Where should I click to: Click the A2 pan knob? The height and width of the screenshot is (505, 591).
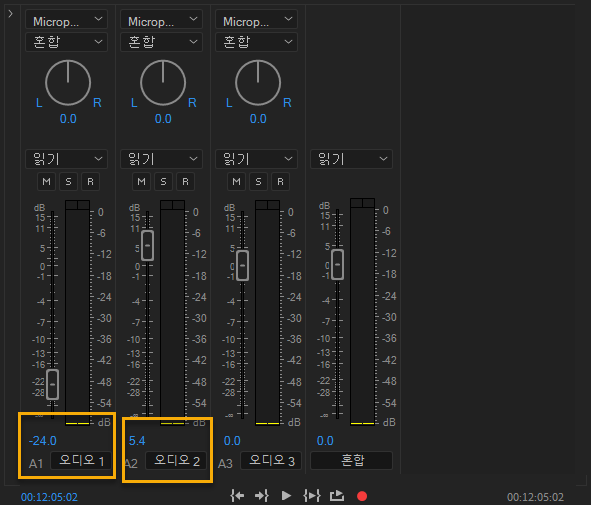pyautogui.click(x=163, y=83)
